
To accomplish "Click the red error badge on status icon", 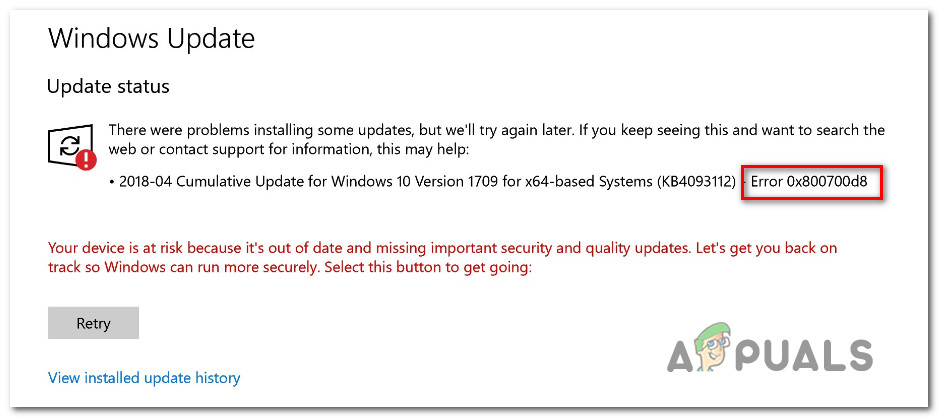I will pyautogui.click(x=89, y=158).
